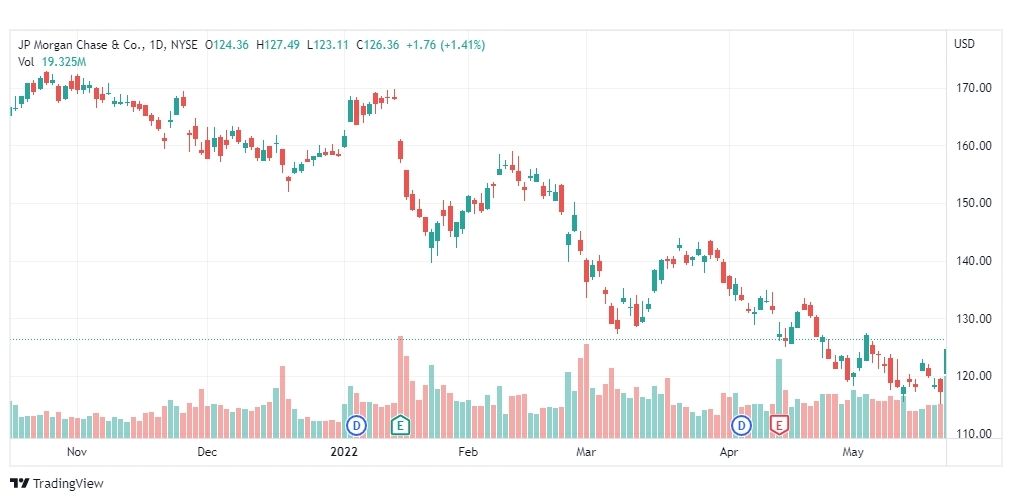This screenshot has width=1012, height=501.
Task: Click the 170.00 price axis label
Action: tap(973, 88)
